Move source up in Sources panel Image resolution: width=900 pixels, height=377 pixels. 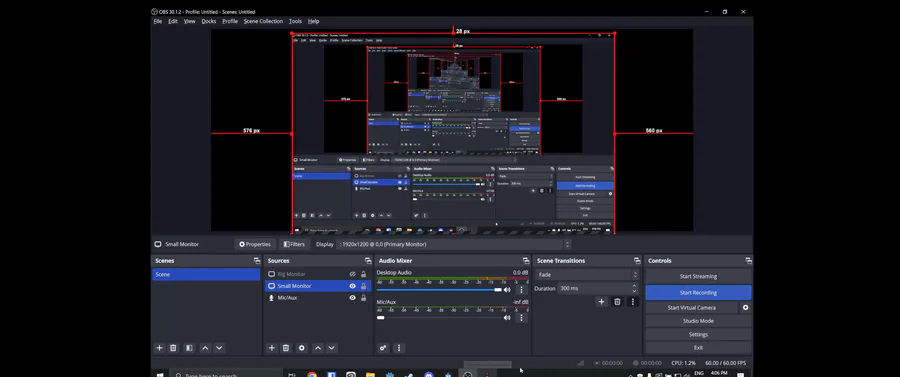[317, 348]
